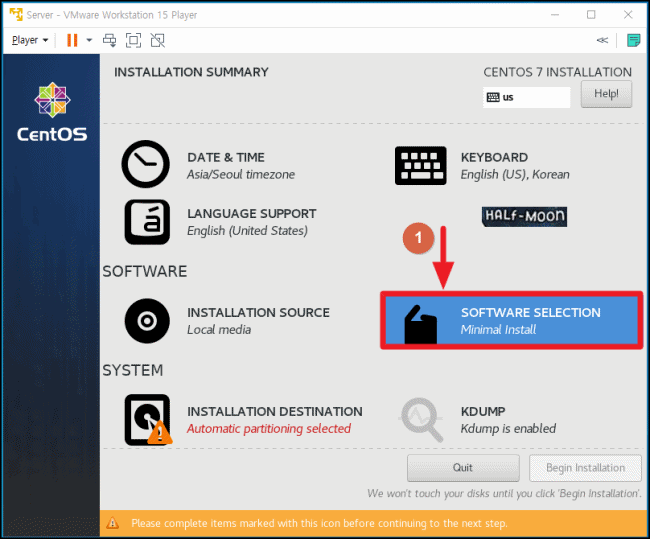This screenshot has height=539, width=650.
Task: Click the CentOS logo in the sidebar
Action: tap(52, 112)
